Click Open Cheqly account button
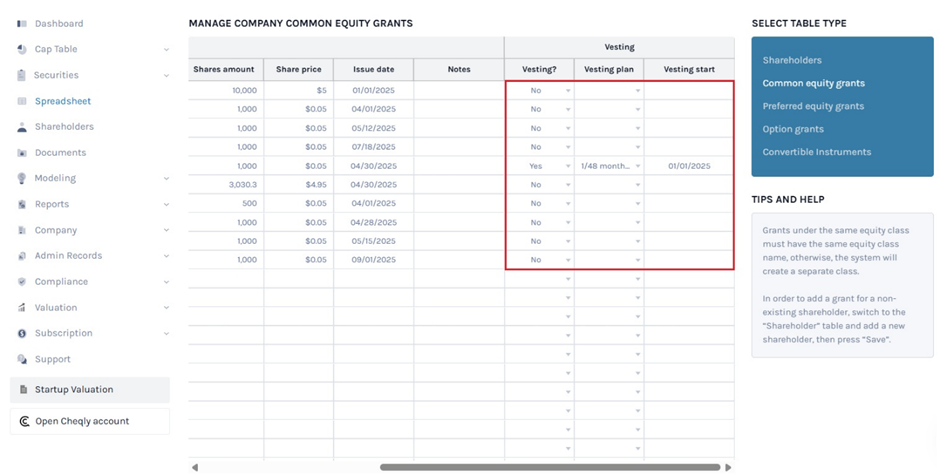The image size is (940, 475). point(89,421)
